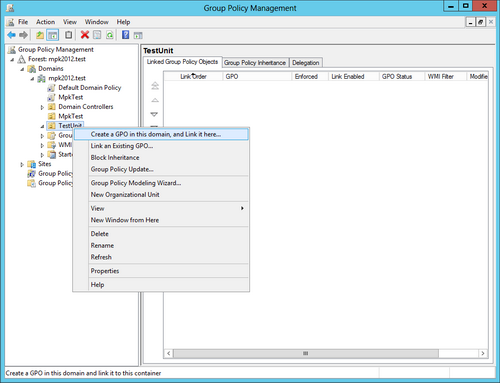Click the mpk2012.test domain icon
The image size is (500, 383).
click(x=42, y=78)
